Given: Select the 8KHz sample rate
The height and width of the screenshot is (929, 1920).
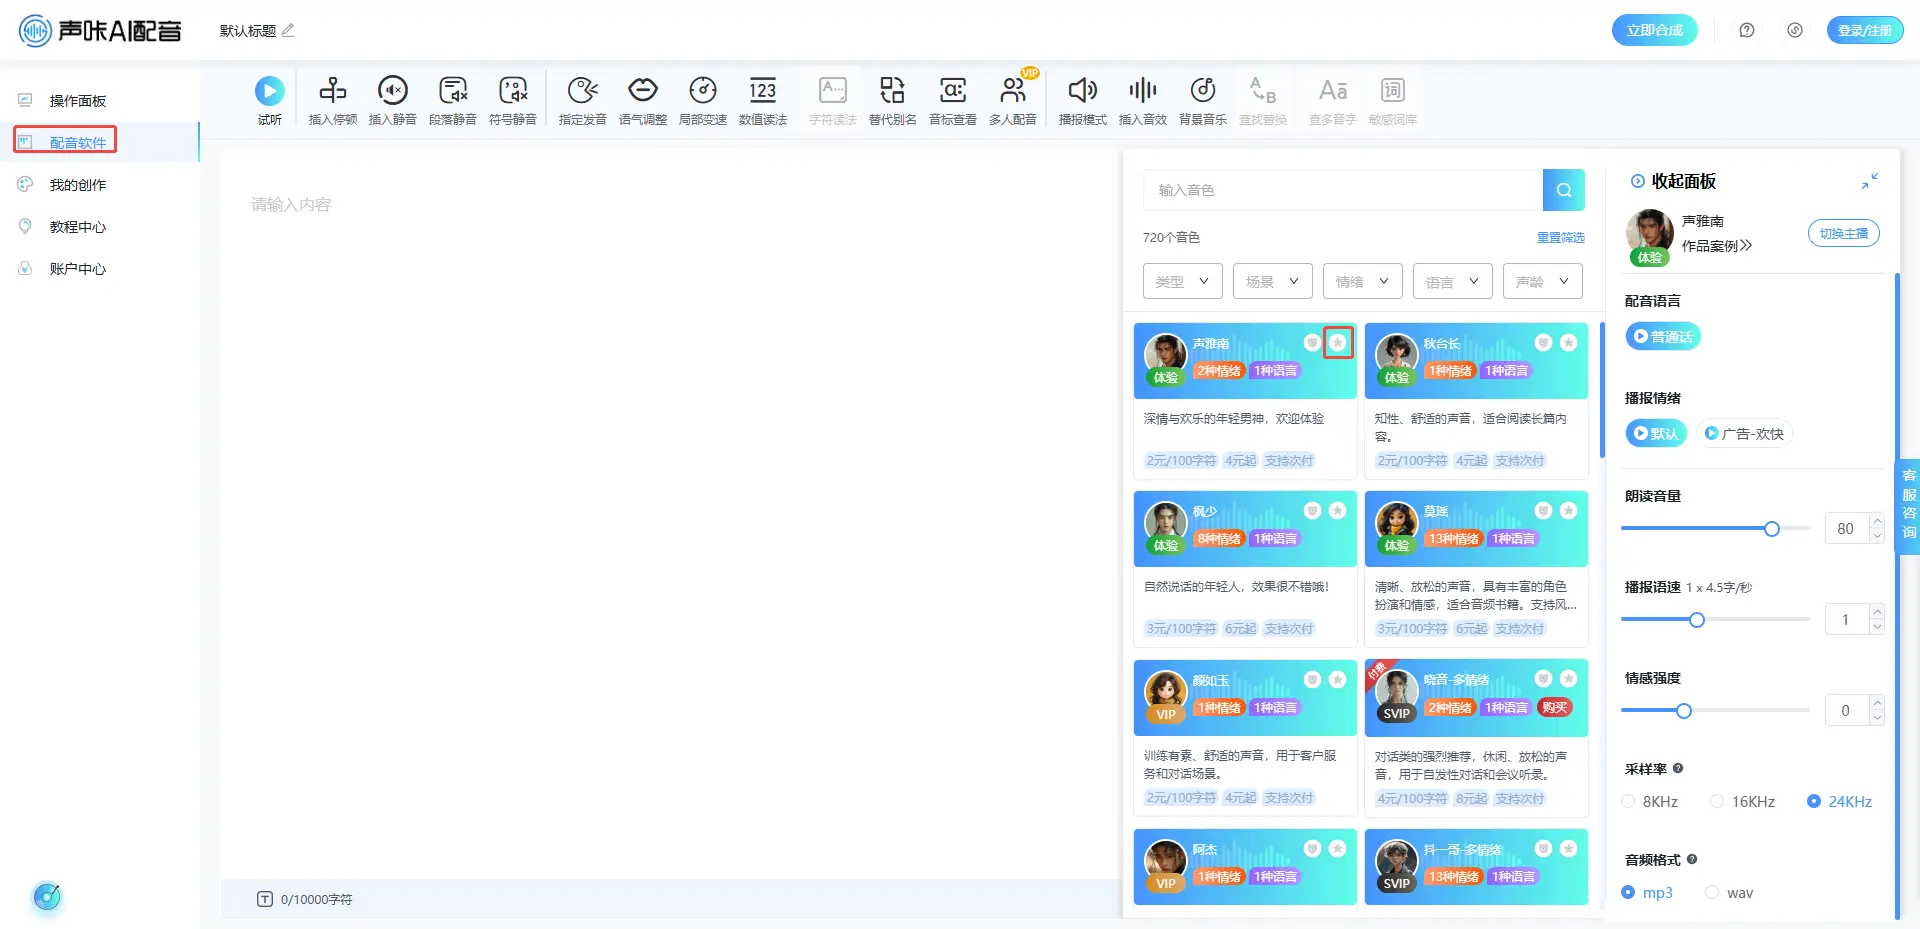Looking at the screenshot, I should point(1629,801).
